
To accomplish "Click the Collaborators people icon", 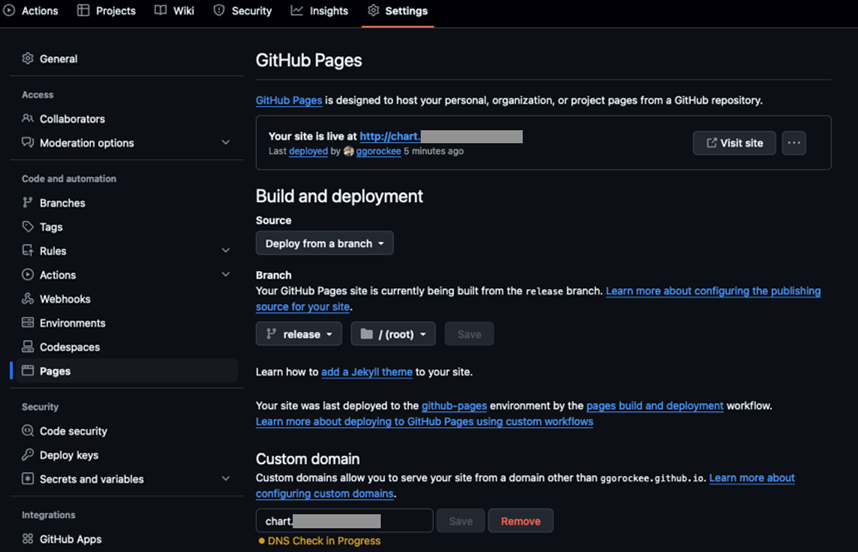I will point(27,118).
